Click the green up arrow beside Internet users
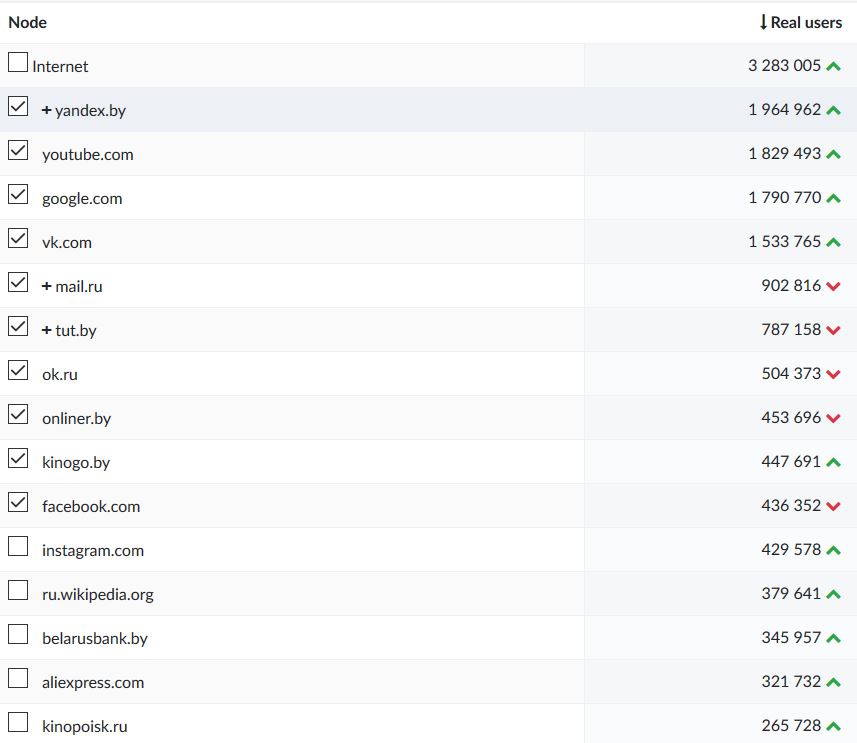857x743 pixels. [833, 66]
